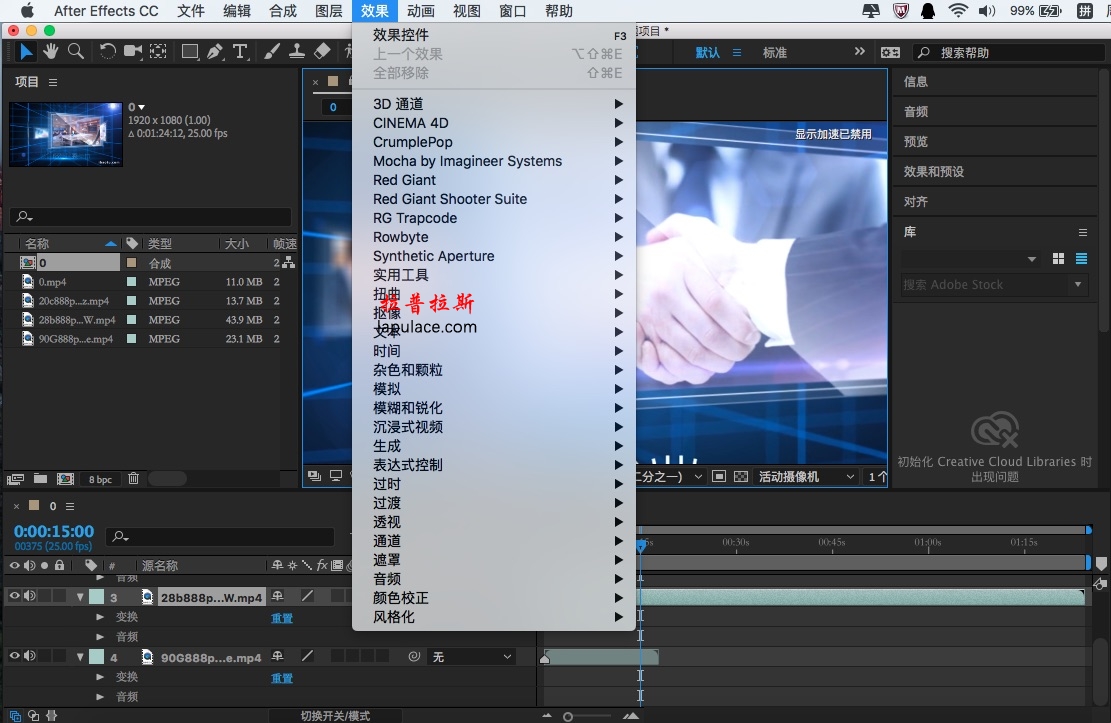Switch library to grid view
1111x723 pixels.
(1059, 259)
